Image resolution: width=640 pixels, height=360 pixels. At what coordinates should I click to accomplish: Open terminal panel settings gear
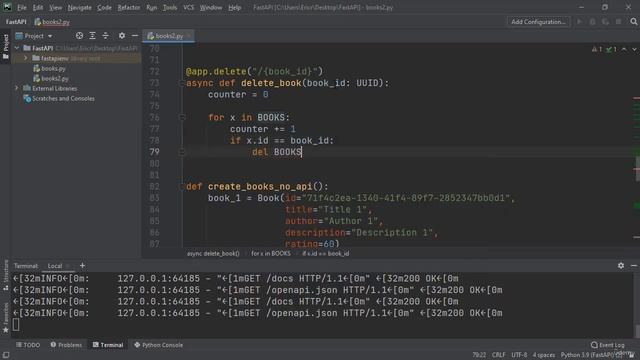[621, 266]
